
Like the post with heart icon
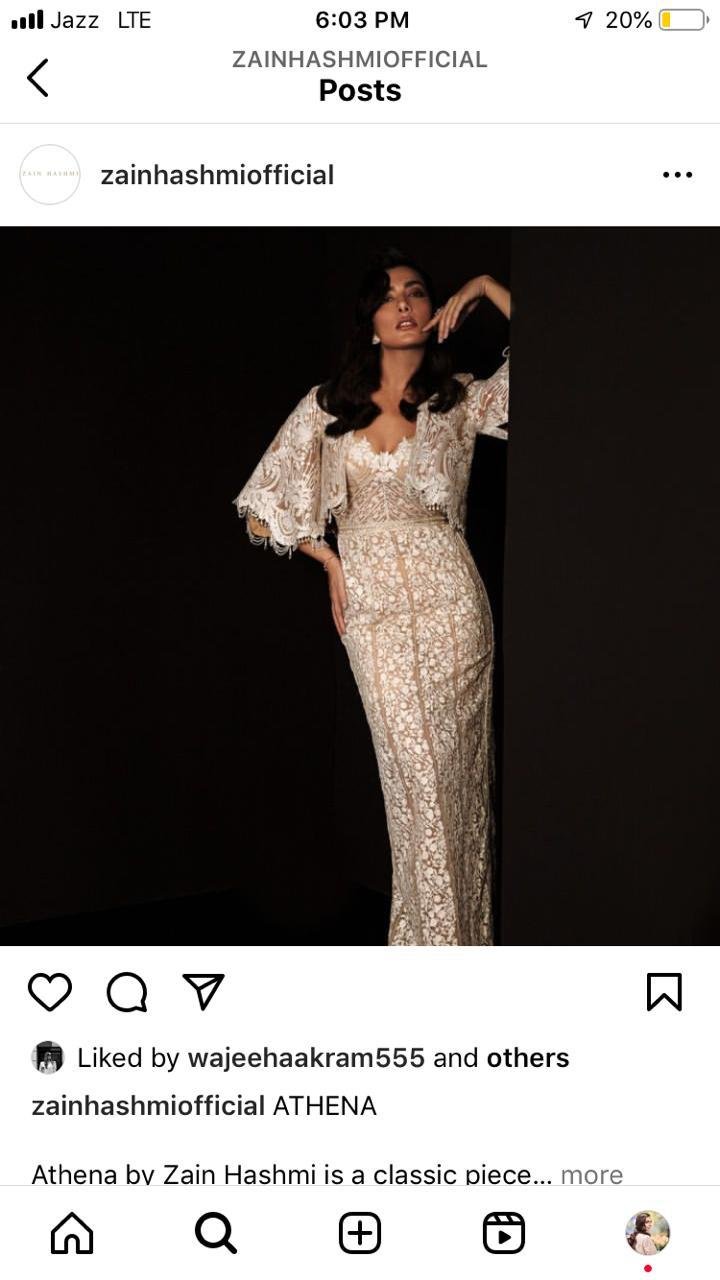click(50, 992)
